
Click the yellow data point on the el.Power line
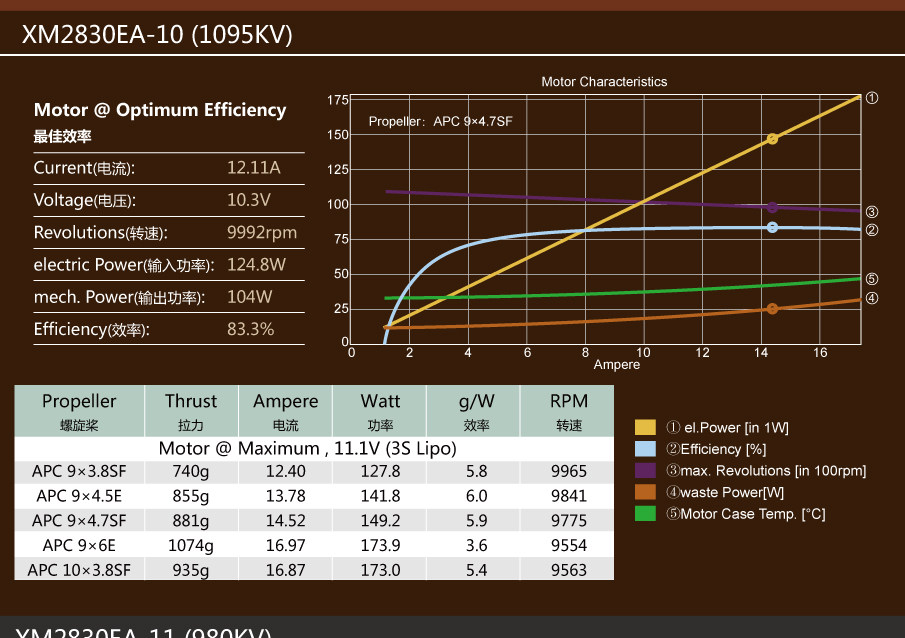pyautogui.click(x=772, y=139)
